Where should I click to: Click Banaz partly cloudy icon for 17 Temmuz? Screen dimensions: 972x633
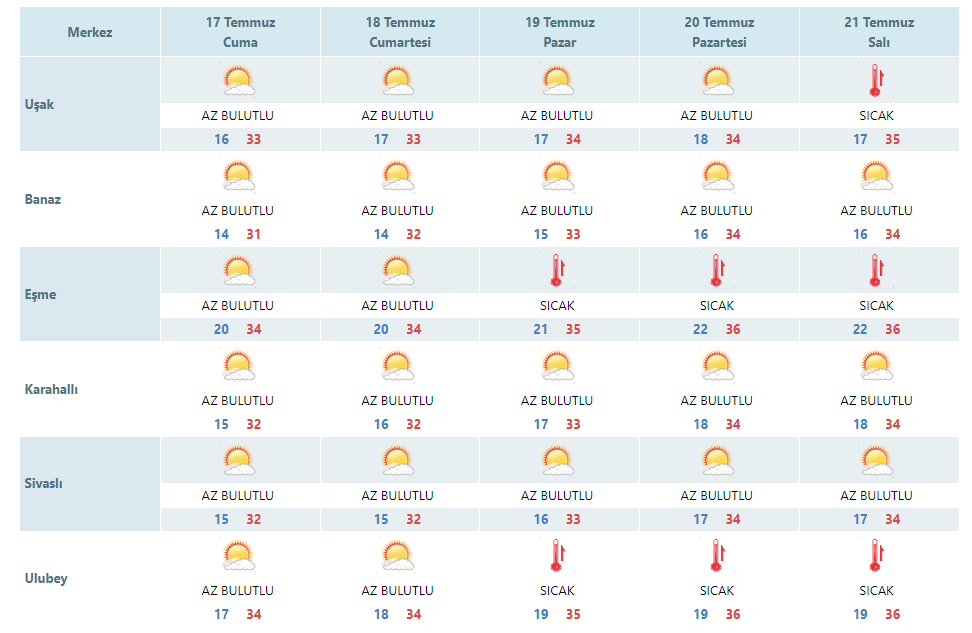pyautogui.click(x=238, y=175)
